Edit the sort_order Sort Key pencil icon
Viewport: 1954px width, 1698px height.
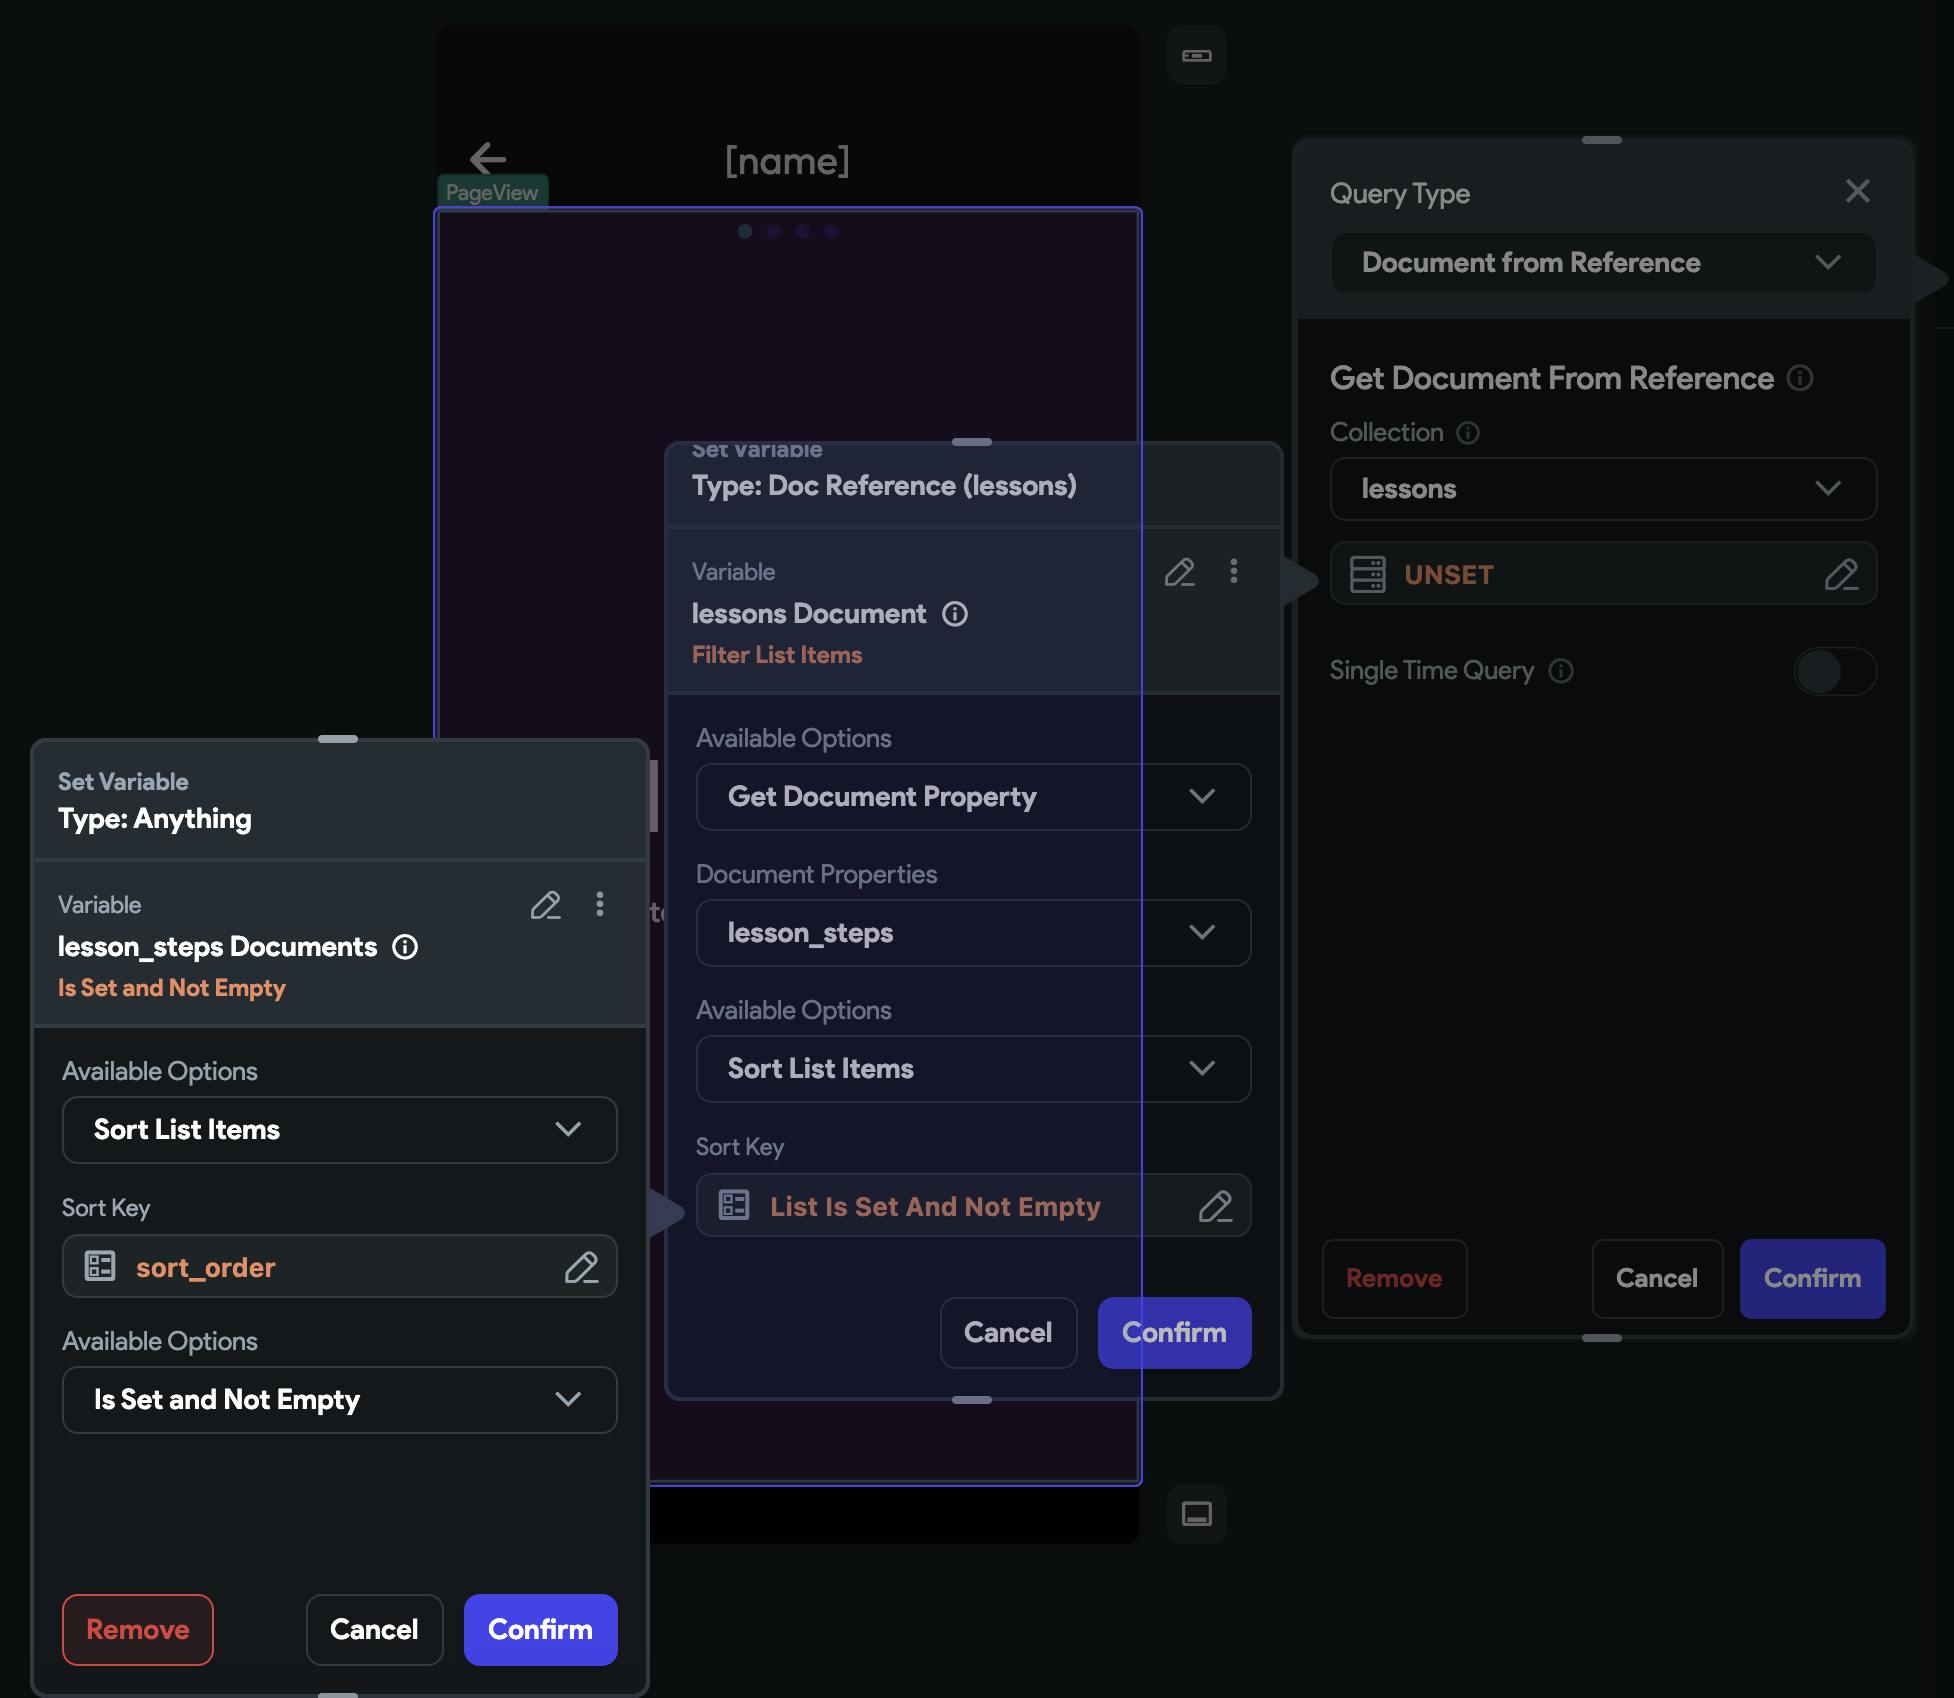tap(581, 1267)
